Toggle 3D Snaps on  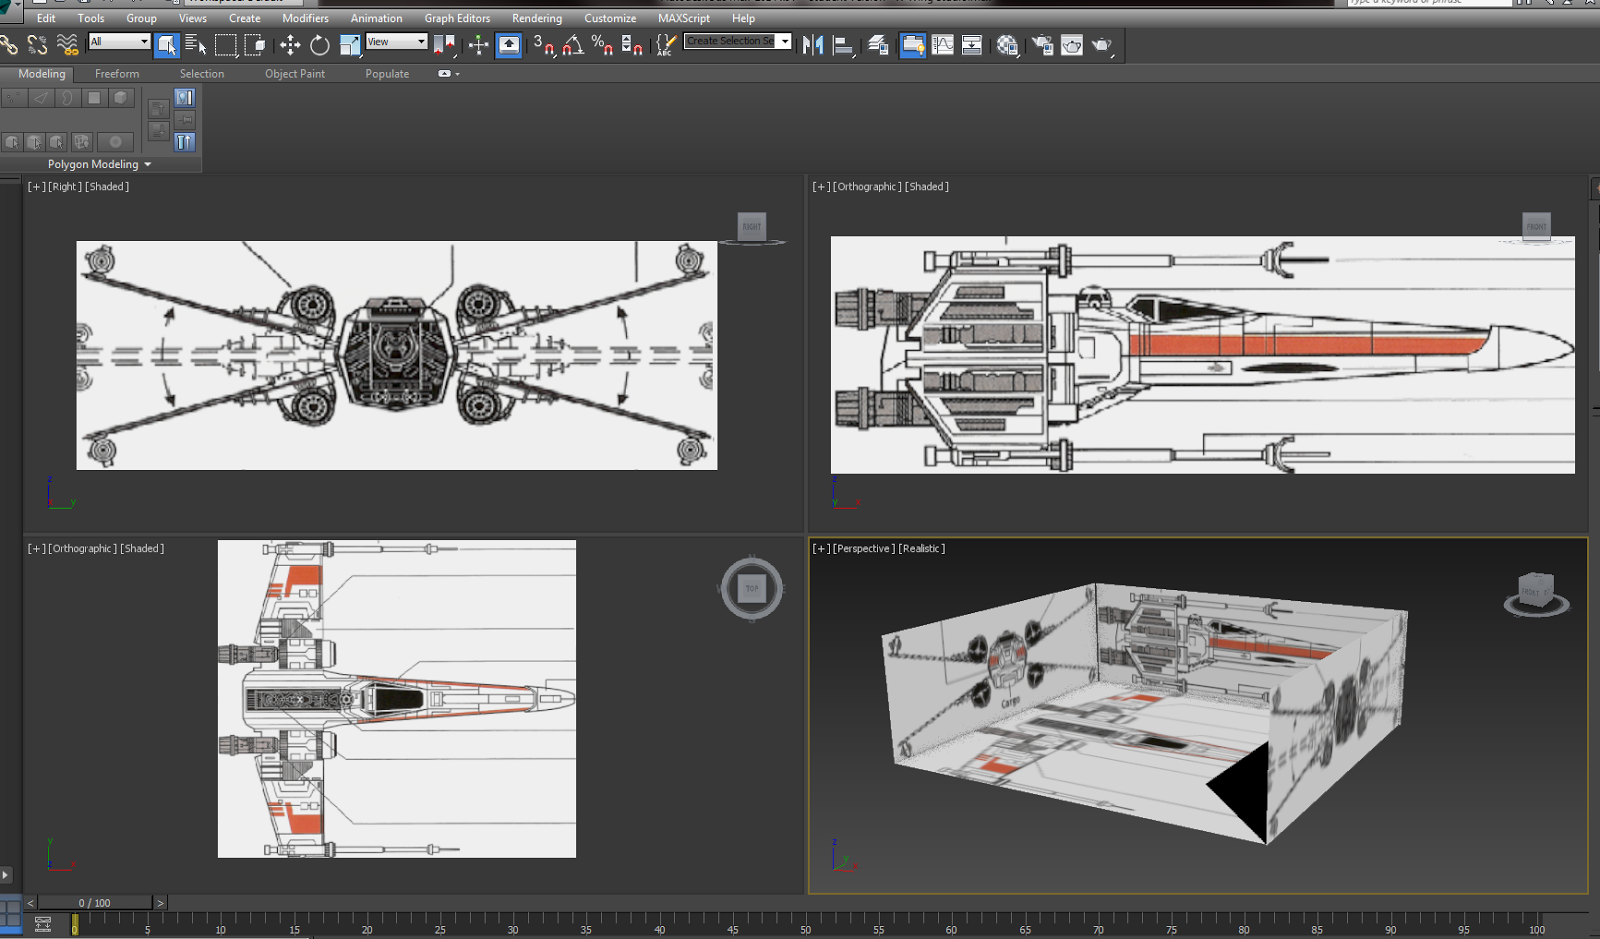pyautogui.click(x=546, y=45)
